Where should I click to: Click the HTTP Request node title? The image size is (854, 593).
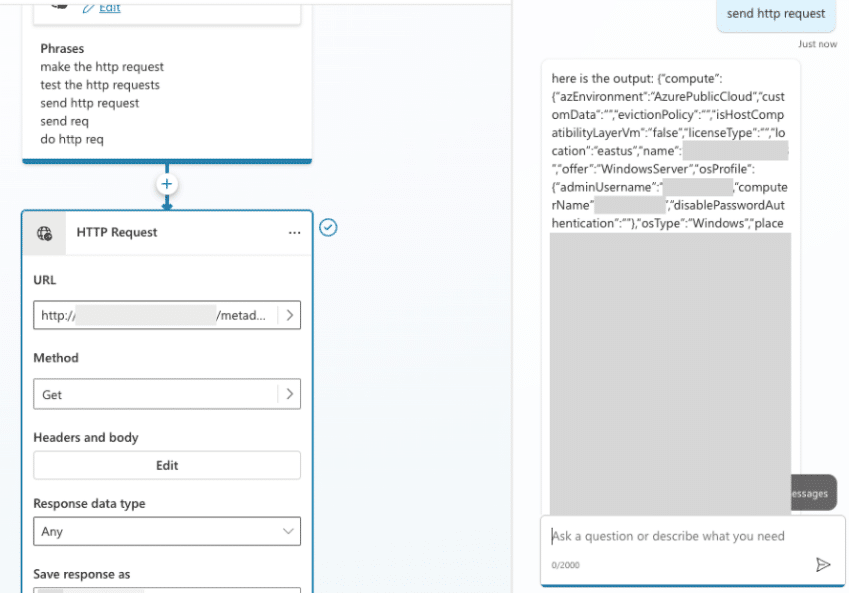[117, 232]
